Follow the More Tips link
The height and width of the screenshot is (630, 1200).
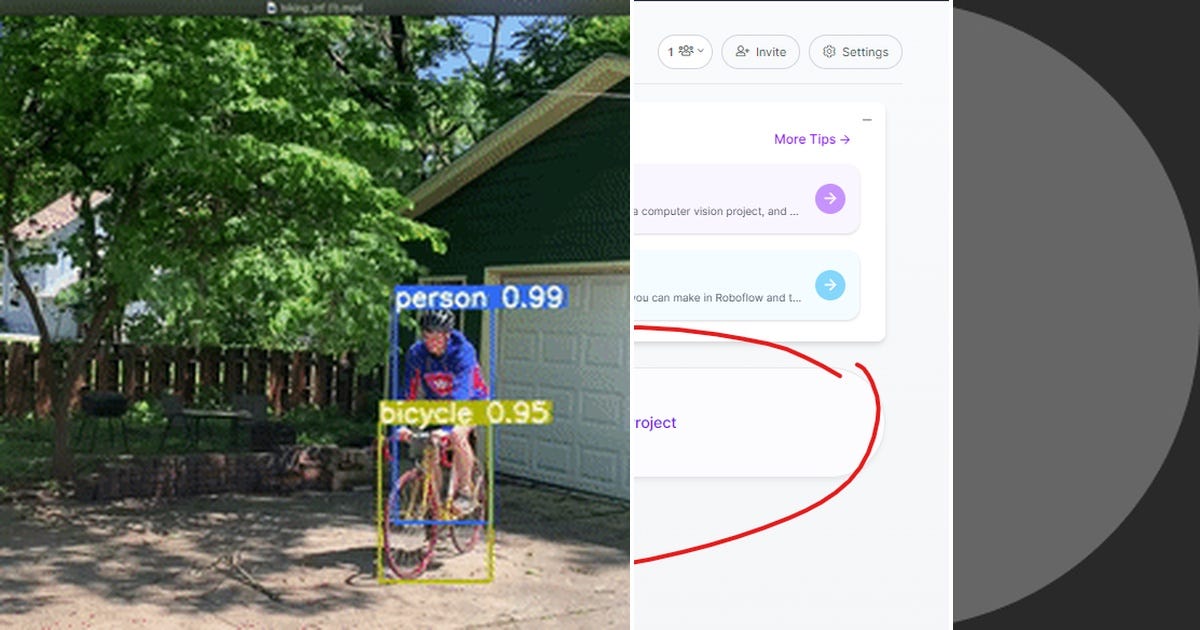coord(812,139)
